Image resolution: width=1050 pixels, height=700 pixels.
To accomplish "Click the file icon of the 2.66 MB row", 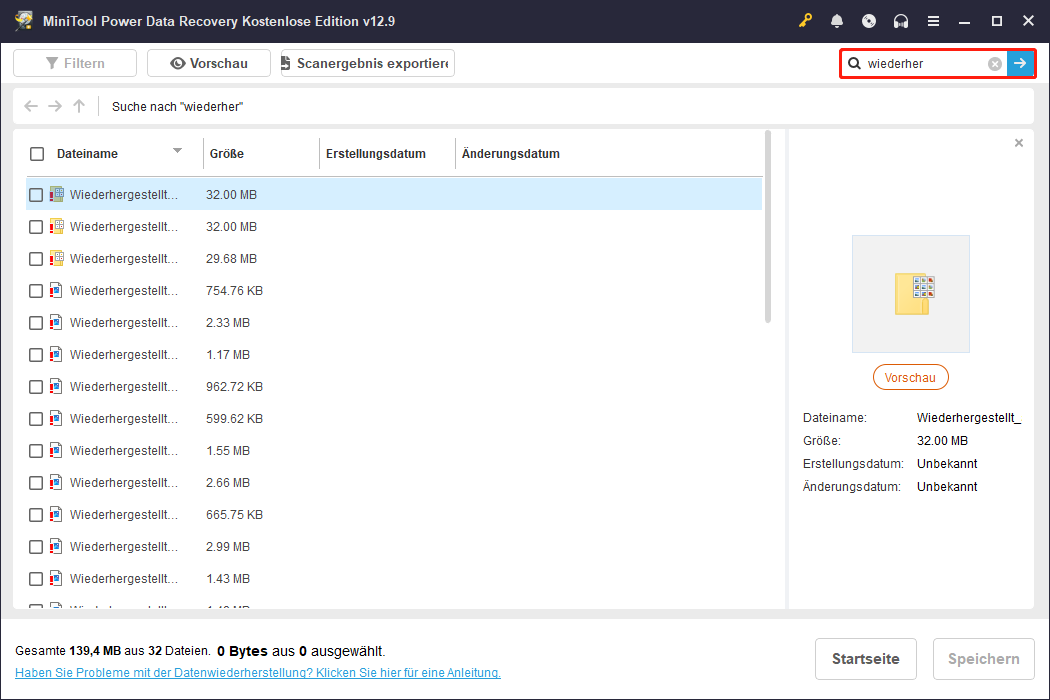I will [56, 482].
